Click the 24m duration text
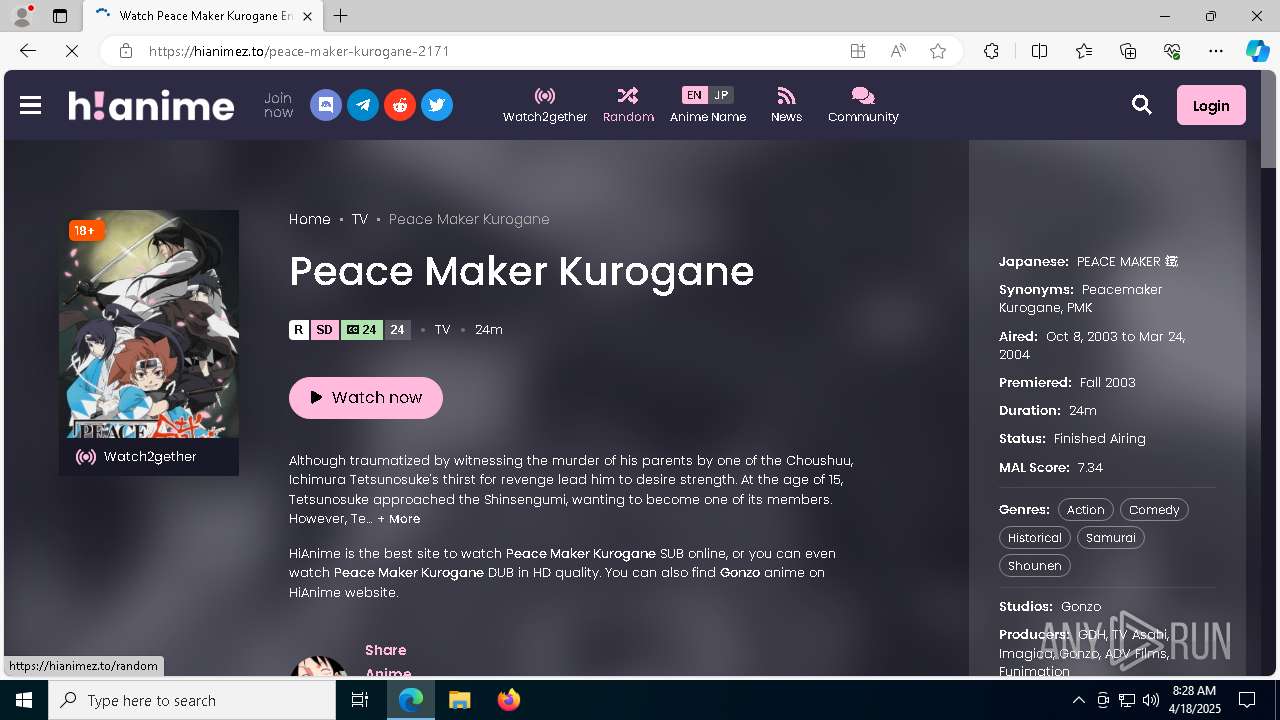Screen dimensions: 1280x720 pyautogui.click(x=489, y=330)
